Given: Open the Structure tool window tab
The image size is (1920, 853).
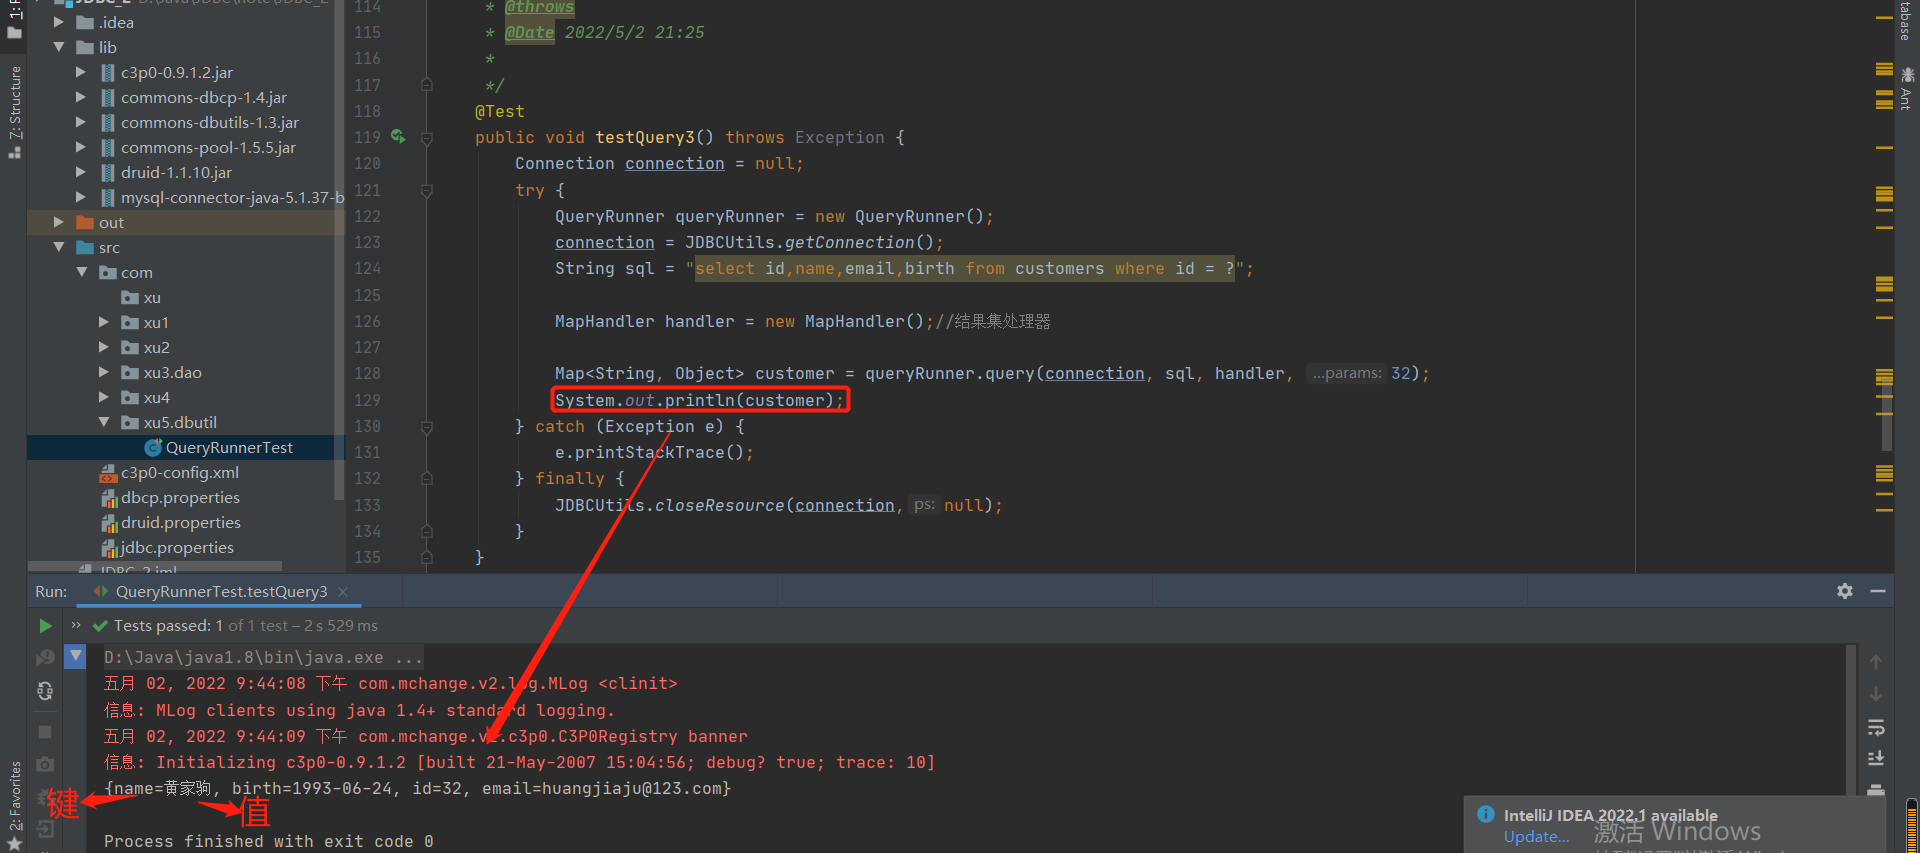Looking at the screenshot, I should click(x=14, y=111).
